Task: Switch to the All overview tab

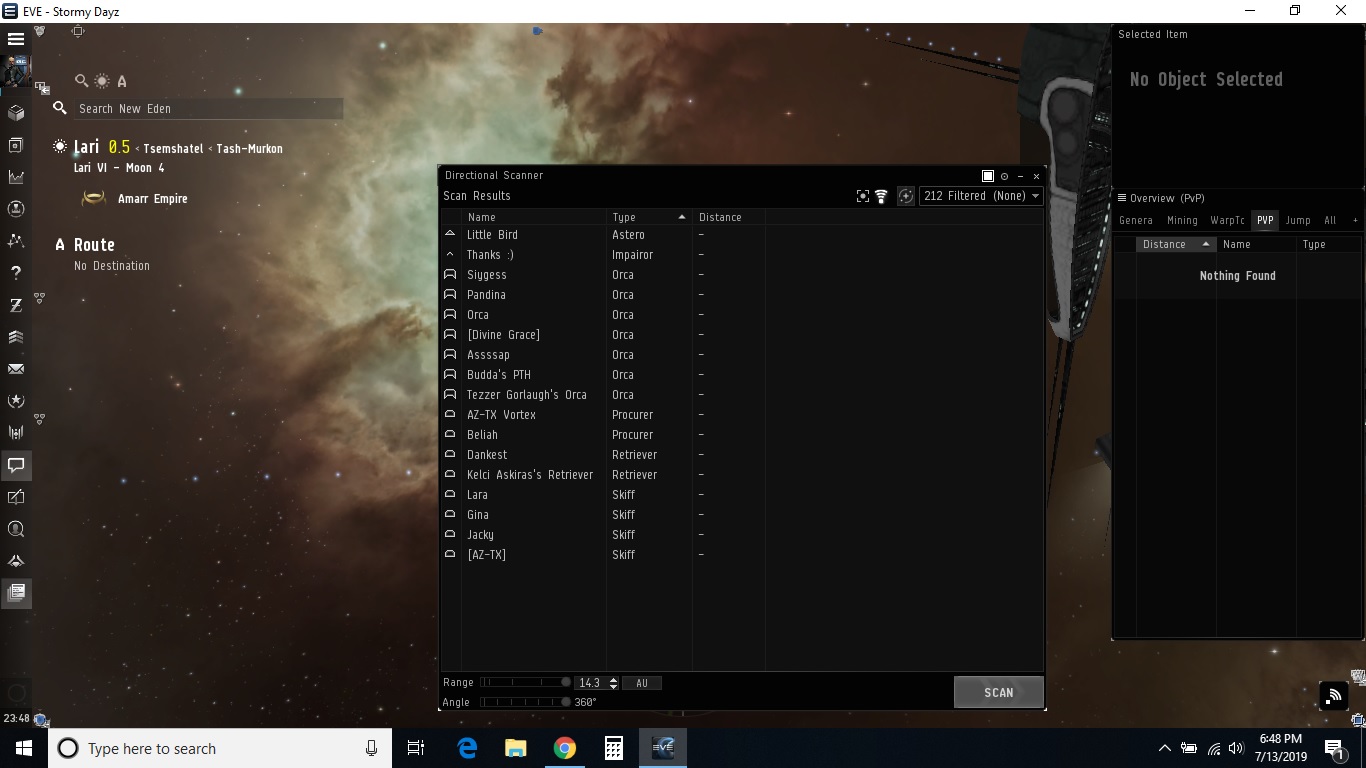Action: [1329, 220]
